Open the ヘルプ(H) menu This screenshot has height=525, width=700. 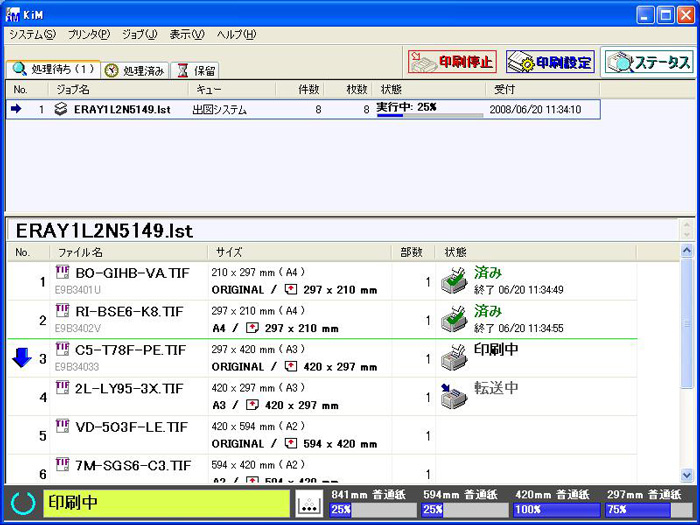[x=236, y=34]
